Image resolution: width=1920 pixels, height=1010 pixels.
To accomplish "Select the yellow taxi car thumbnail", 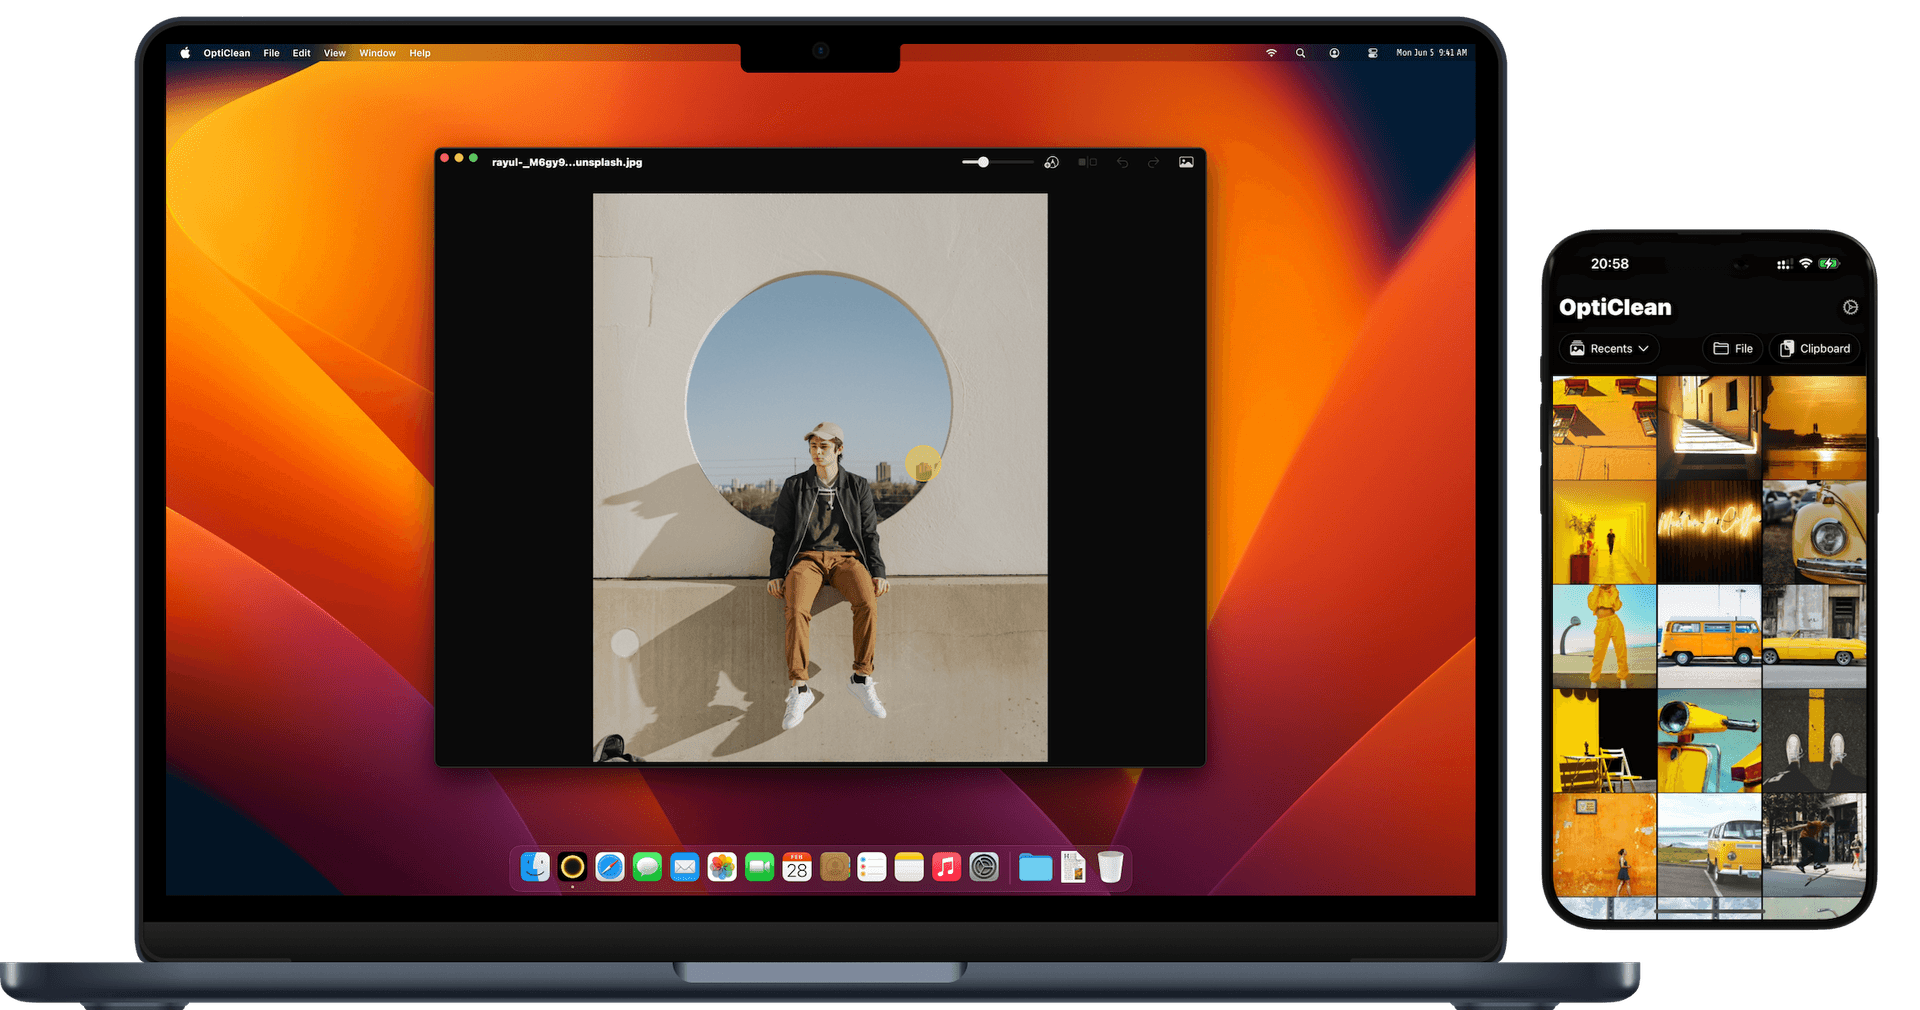I will coord(1814,636).
